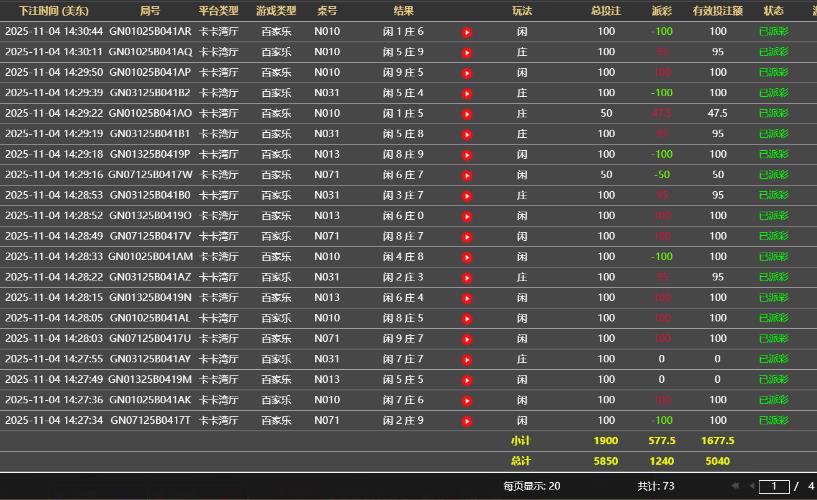This screenshot has height=500, width=817.
Task: Watch replay of round GN01325B0419O
Action: tap(467, 216)
